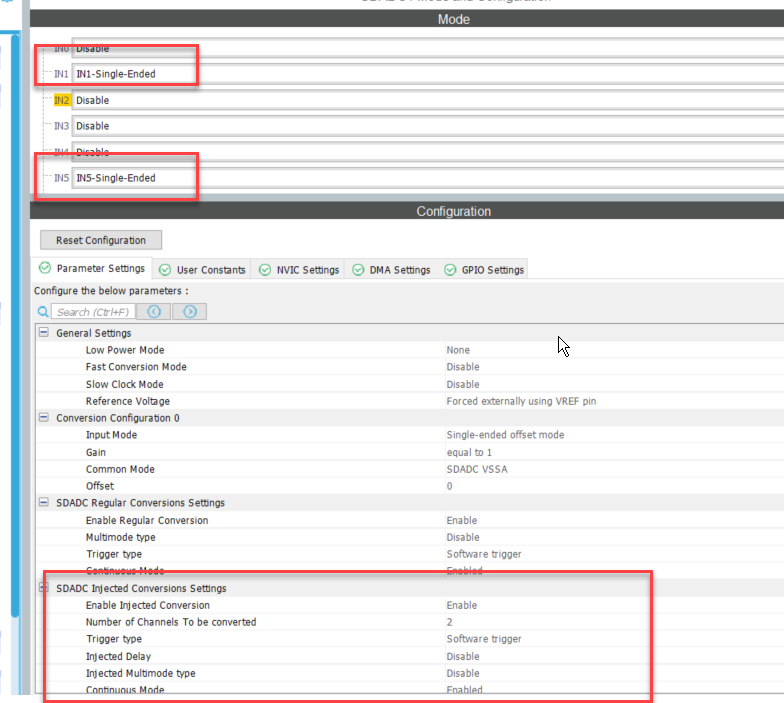Select Reference Voltage value Forced externally
The width and height of the screenshot is (784, 703).
pos(521,402)
